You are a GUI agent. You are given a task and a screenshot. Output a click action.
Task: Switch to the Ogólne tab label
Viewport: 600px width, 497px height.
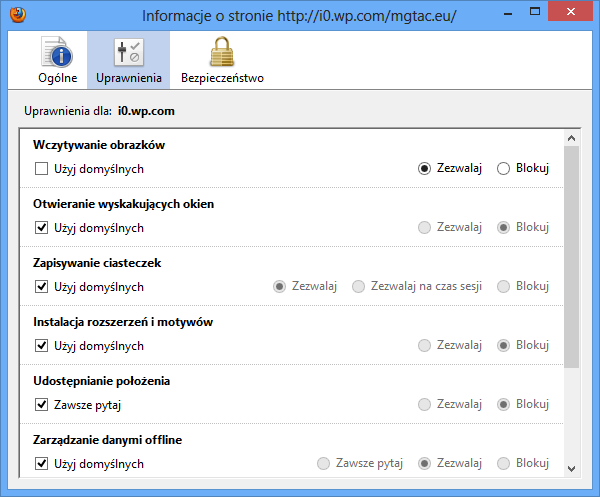(x=58, y=78)
